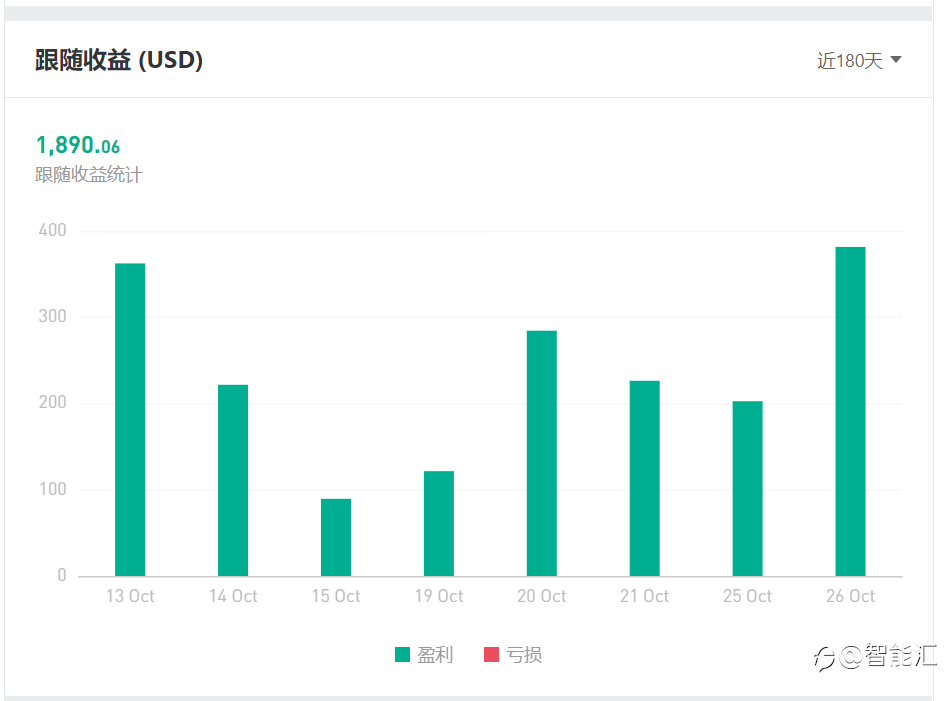
Task: Click the 跟随收益 (USD) panel title
Action: [119, 61]
